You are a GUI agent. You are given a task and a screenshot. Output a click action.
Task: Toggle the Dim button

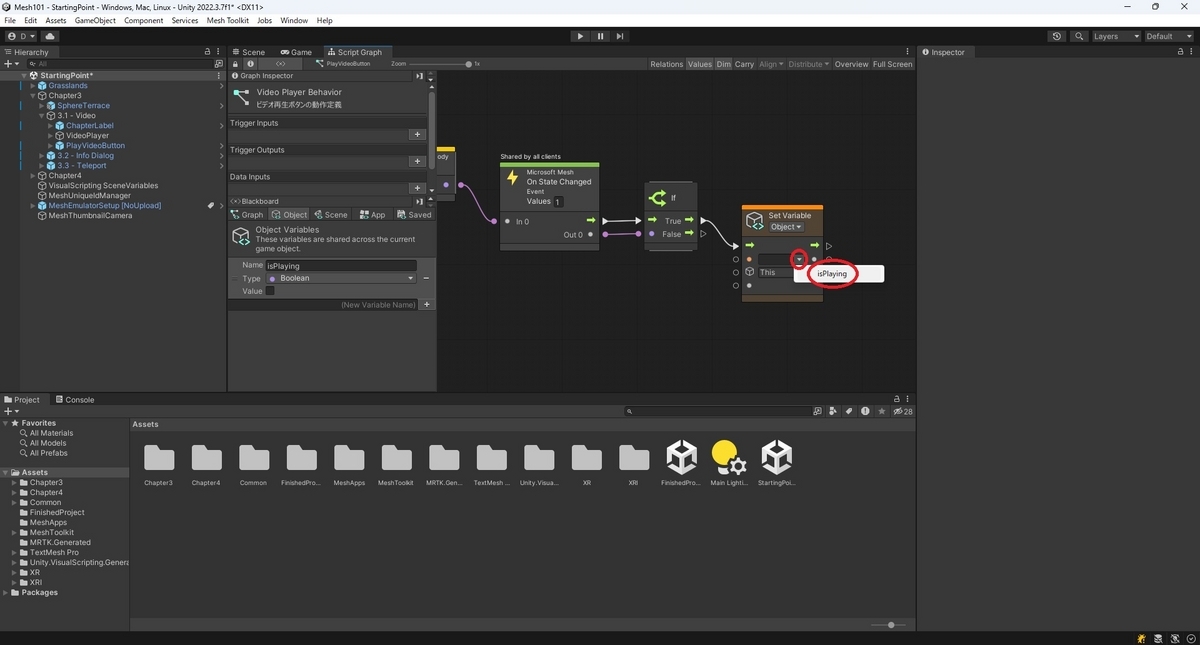click(724, 64)
